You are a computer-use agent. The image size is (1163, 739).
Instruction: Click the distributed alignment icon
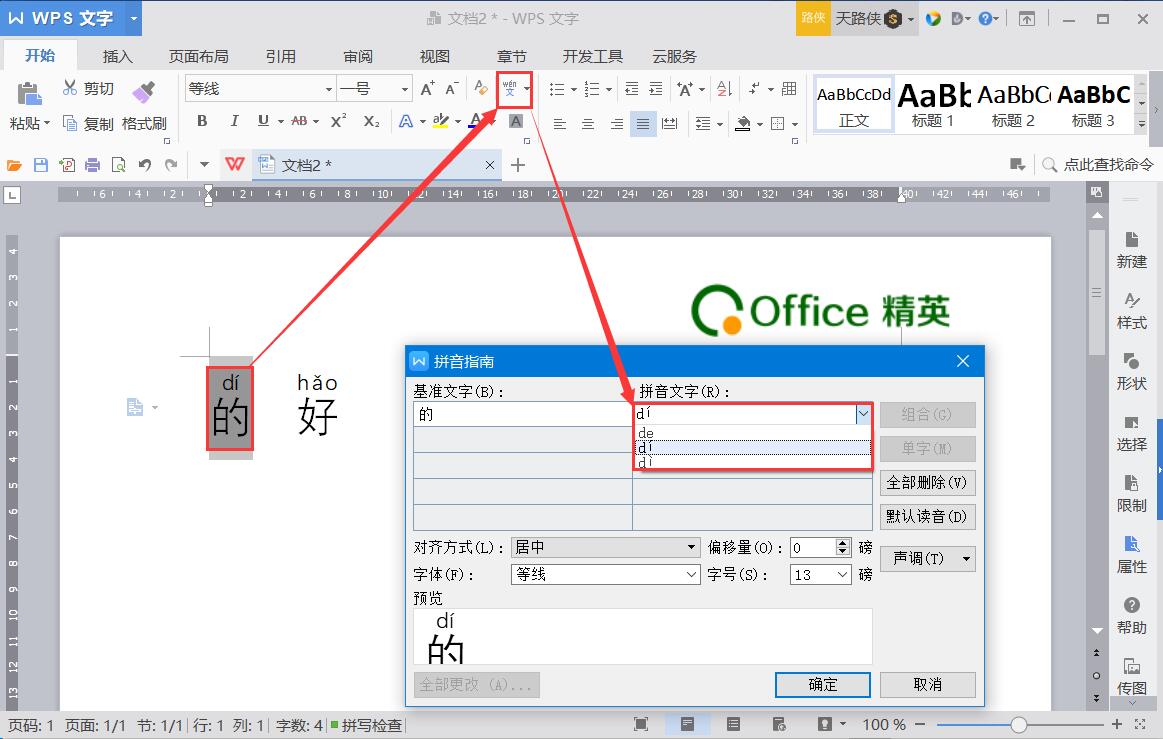pos(670,124)
